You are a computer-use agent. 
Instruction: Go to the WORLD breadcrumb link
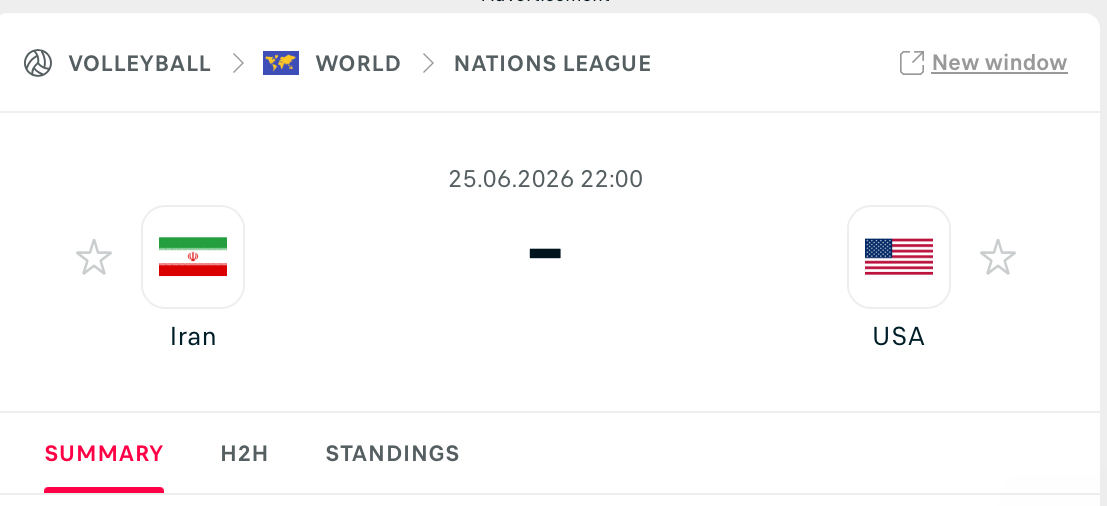[358, 64]
